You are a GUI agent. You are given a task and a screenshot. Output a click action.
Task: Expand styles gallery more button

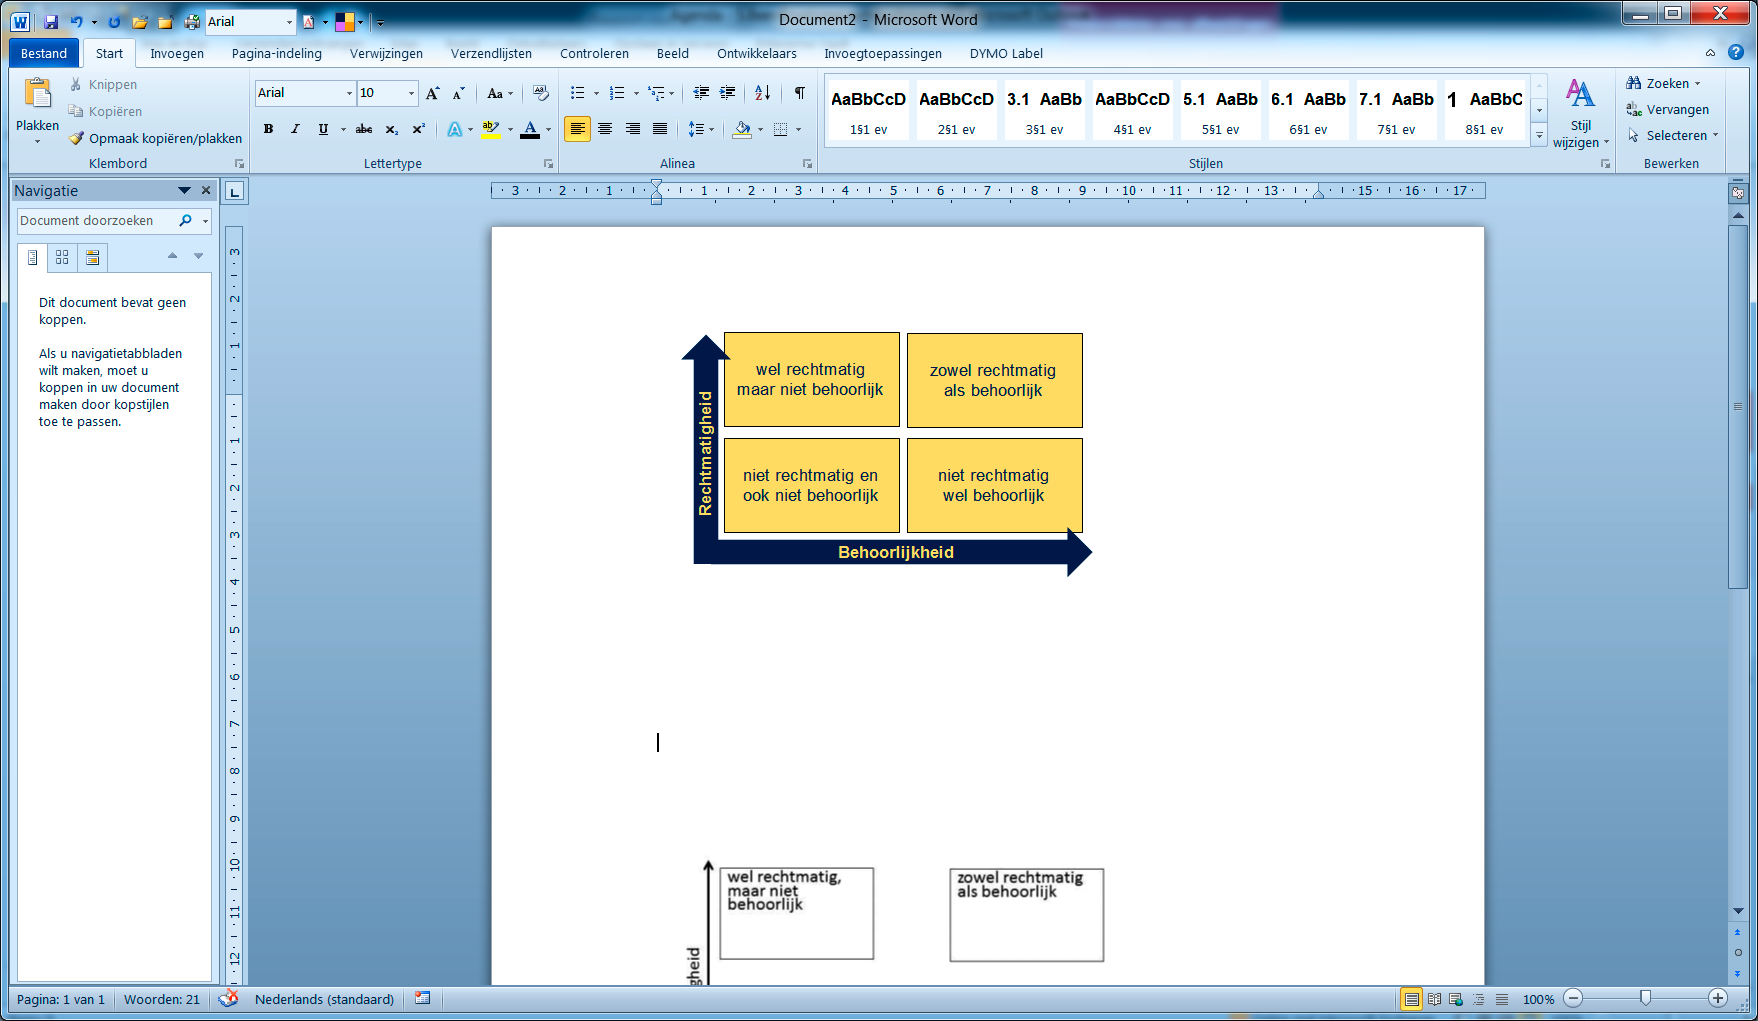[1540, 135]
